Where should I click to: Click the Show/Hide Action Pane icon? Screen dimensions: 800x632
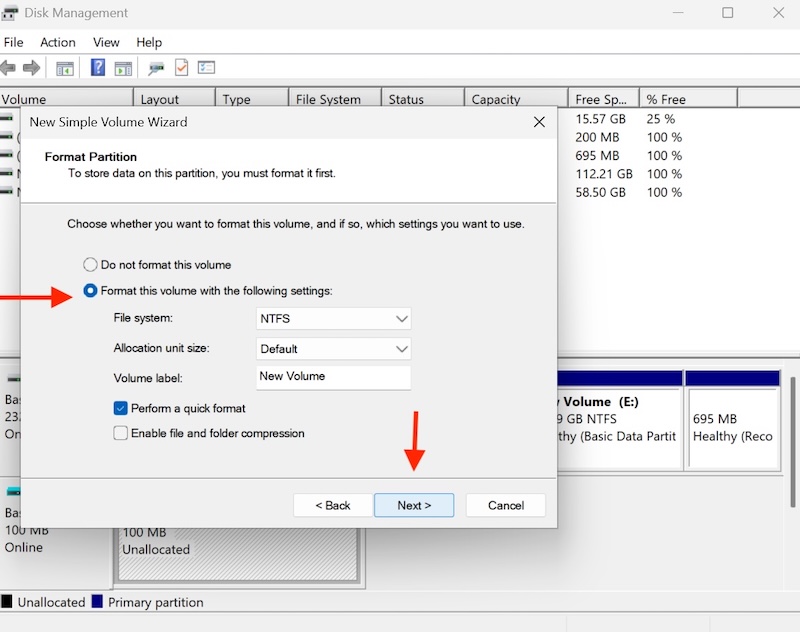123,68
